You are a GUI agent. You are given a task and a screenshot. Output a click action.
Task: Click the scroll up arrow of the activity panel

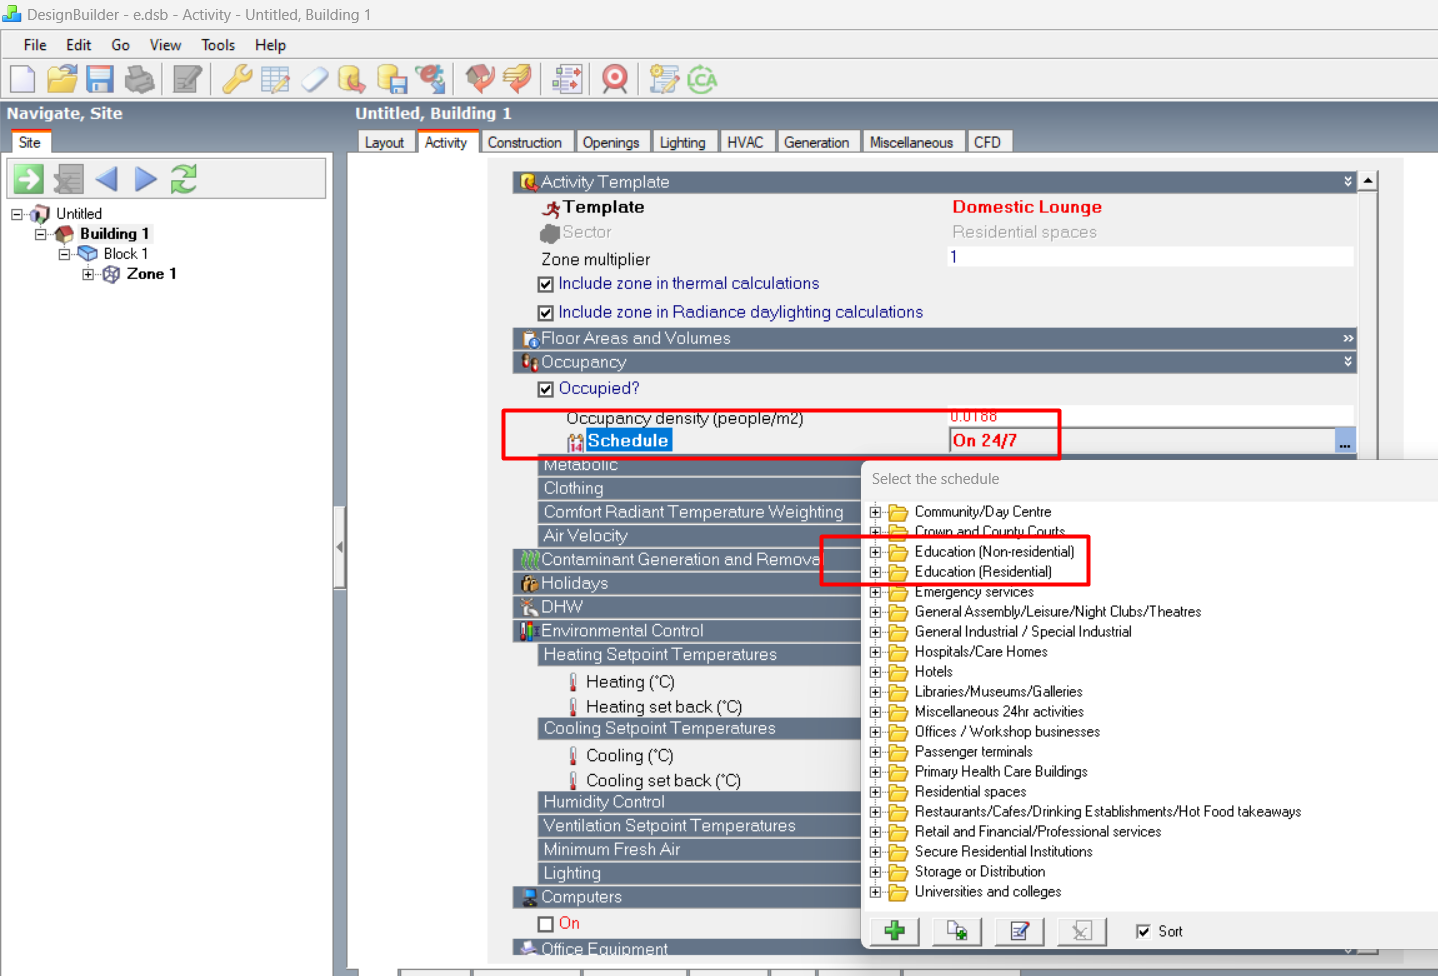point(1368,181)
